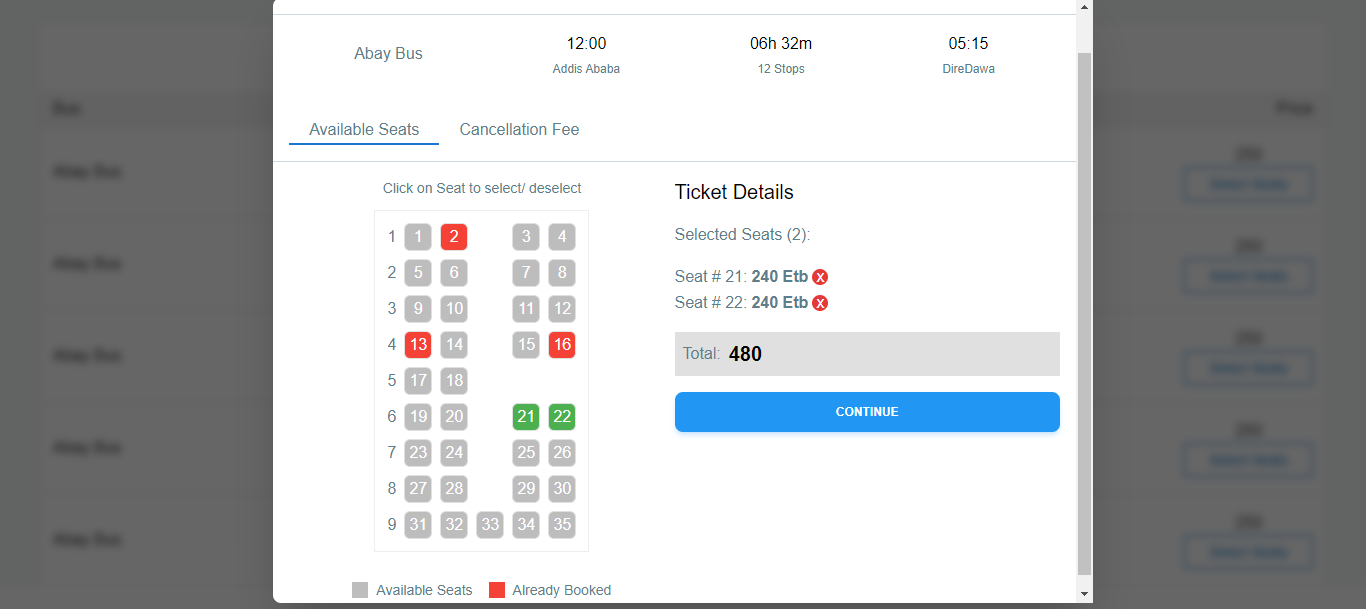Select seat 35 in last row

point(562,525)
